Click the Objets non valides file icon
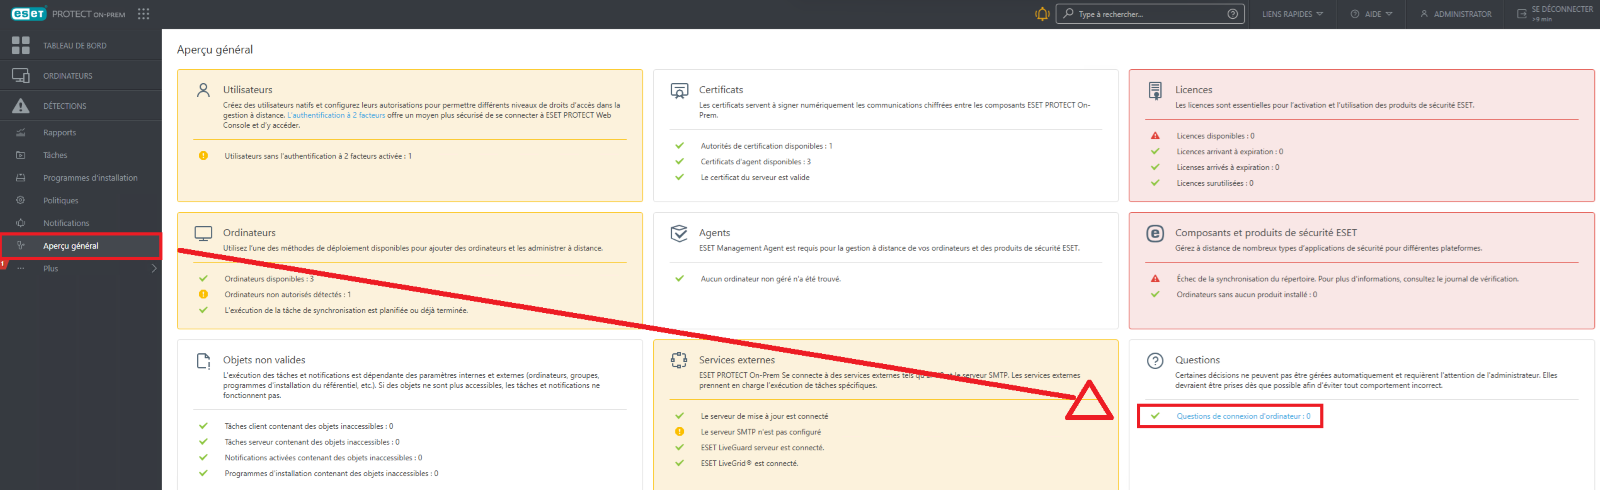Screen dimensions: 1600x490 (203, 361)
